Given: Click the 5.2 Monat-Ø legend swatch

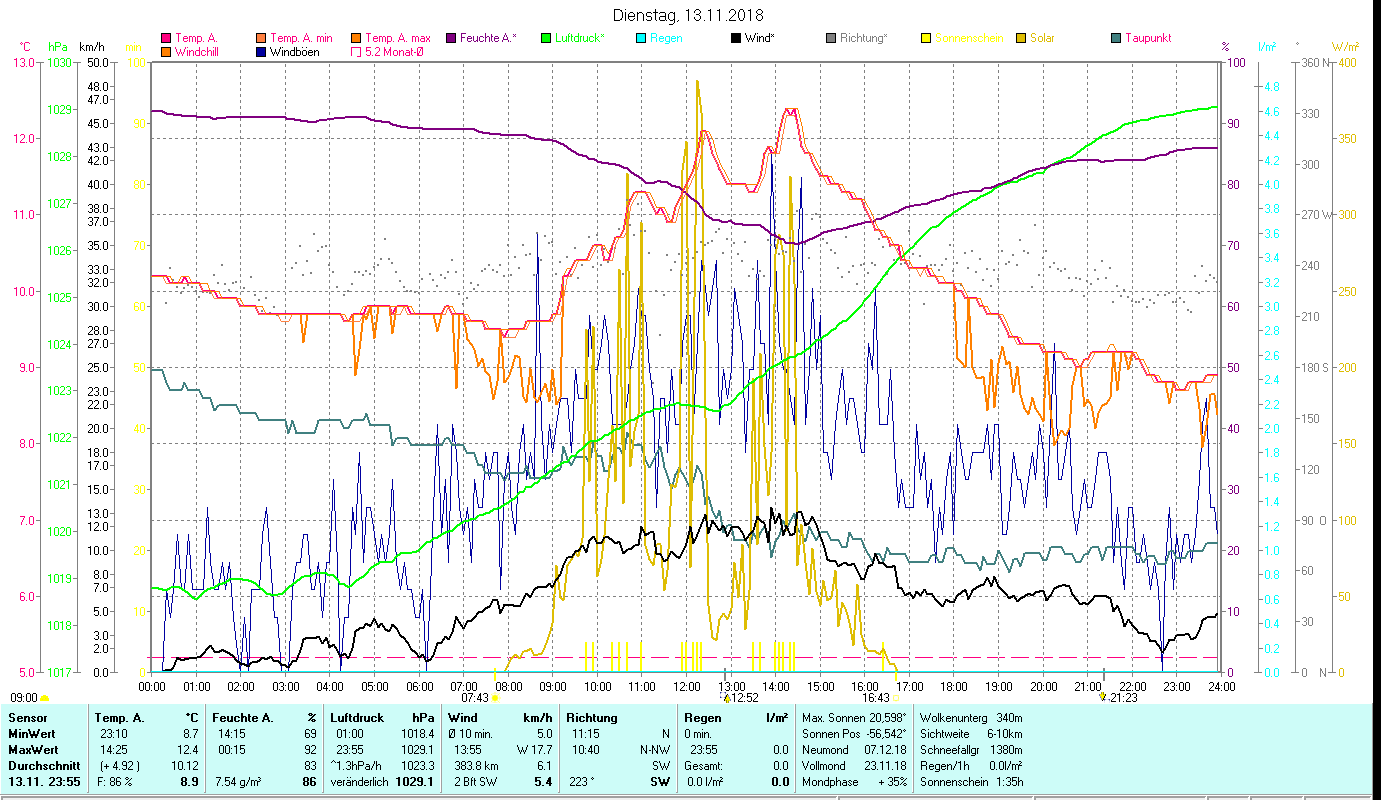Looking at the screenshot, I should point(357,52).
